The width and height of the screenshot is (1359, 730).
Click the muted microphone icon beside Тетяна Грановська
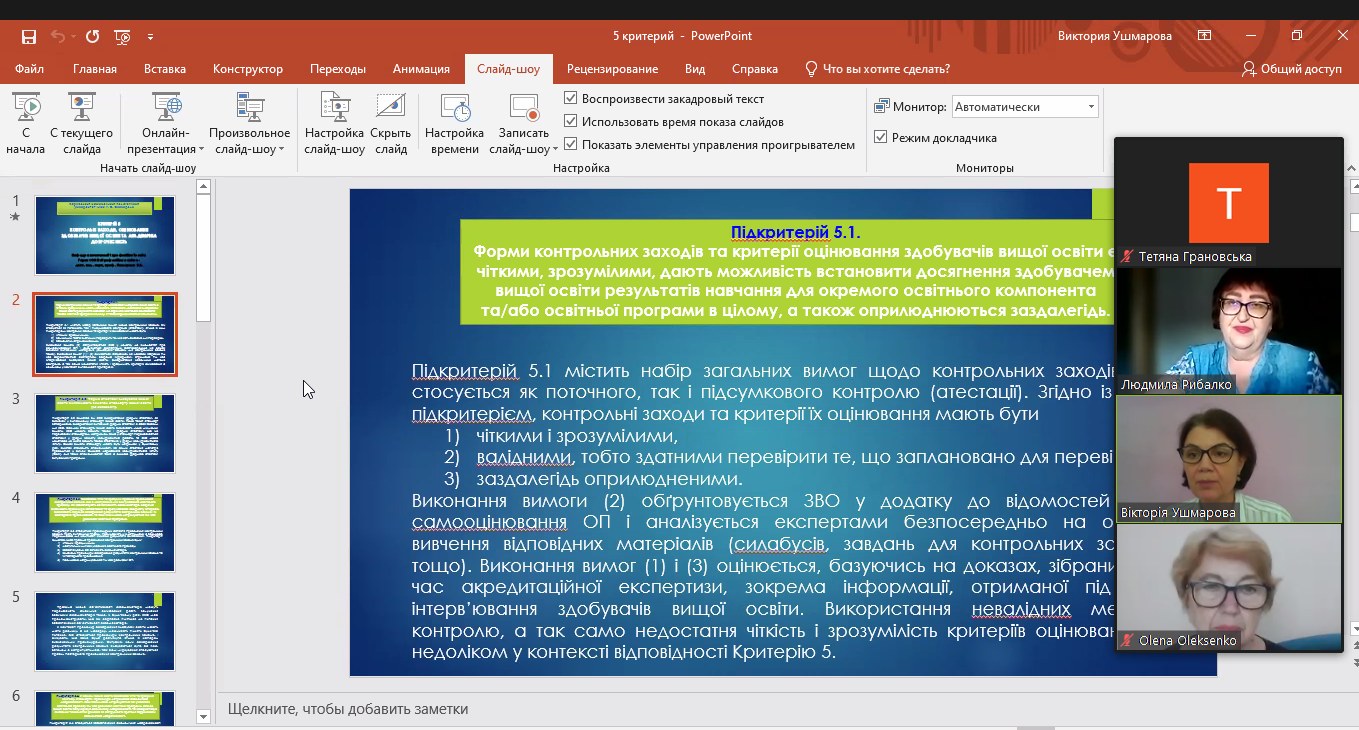[x=1127, y=256]
